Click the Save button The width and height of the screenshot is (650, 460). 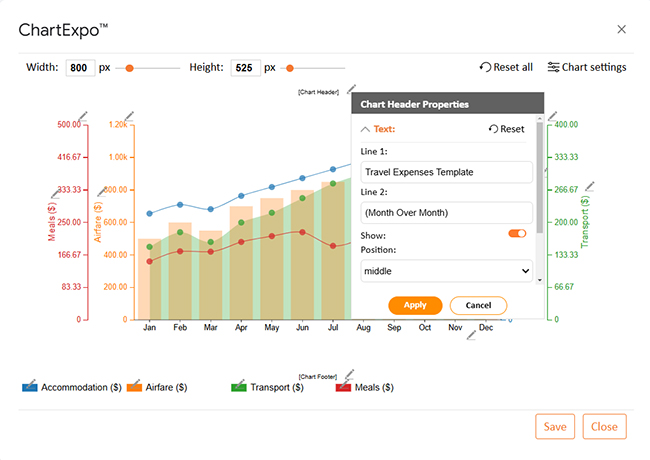coord(555,426)
